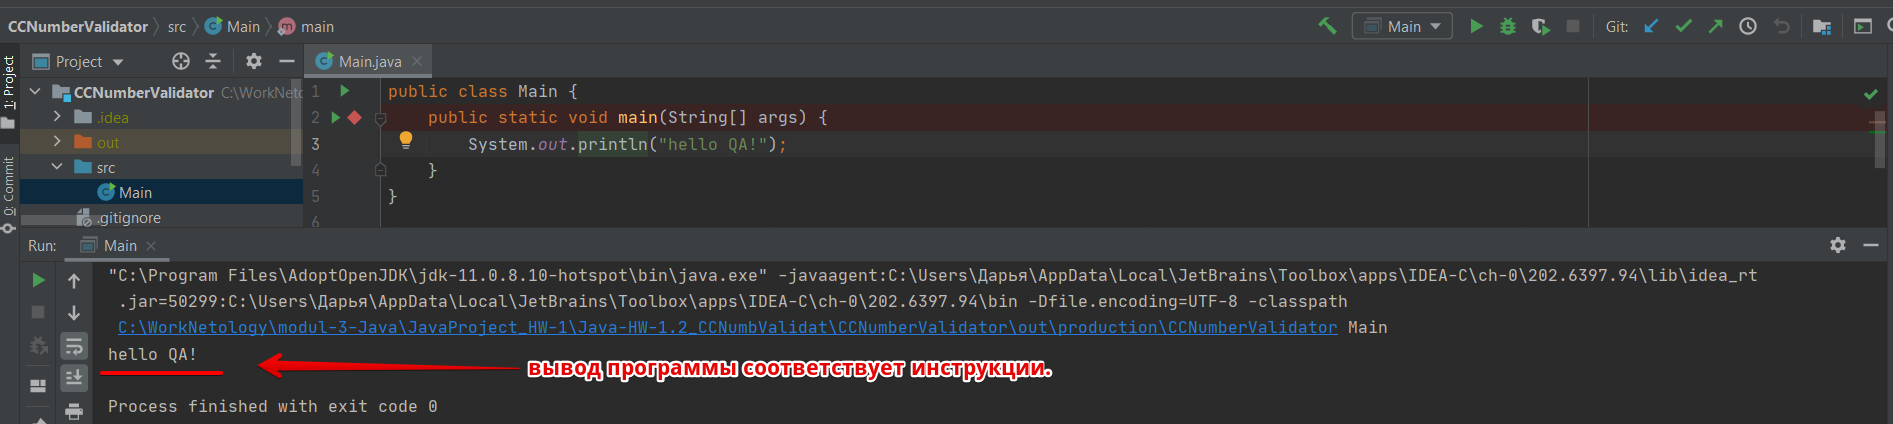The height and width of the screenshot is (424, 1893).
Task: Collapse the CCNumberValidator project root
Action: (x=35, y=91)
